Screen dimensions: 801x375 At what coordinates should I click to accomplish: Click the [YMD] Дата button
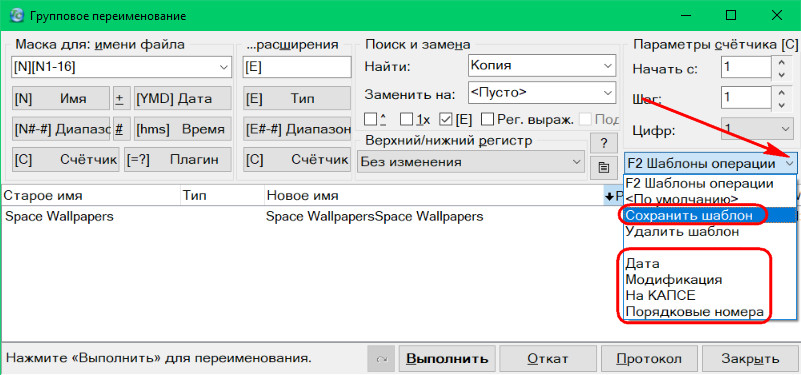pos(183,99)
